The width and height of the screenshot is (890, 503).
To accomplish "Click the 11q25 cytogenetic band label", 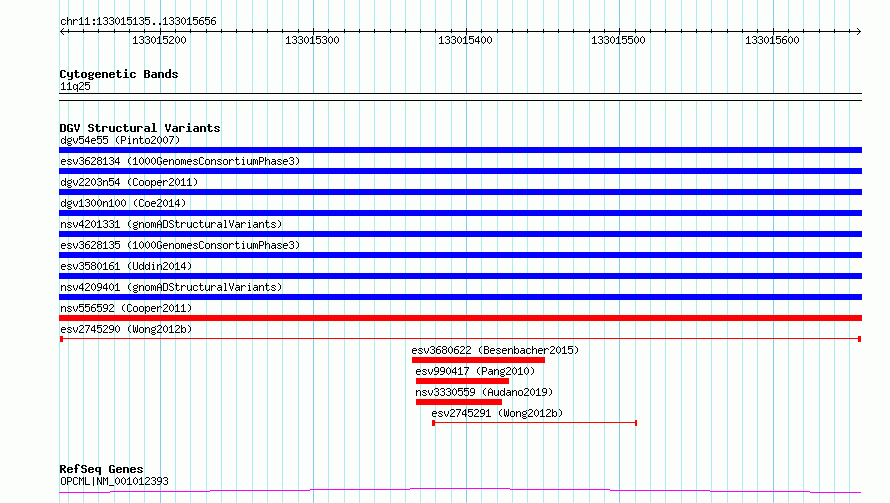I will coord(75,86).
